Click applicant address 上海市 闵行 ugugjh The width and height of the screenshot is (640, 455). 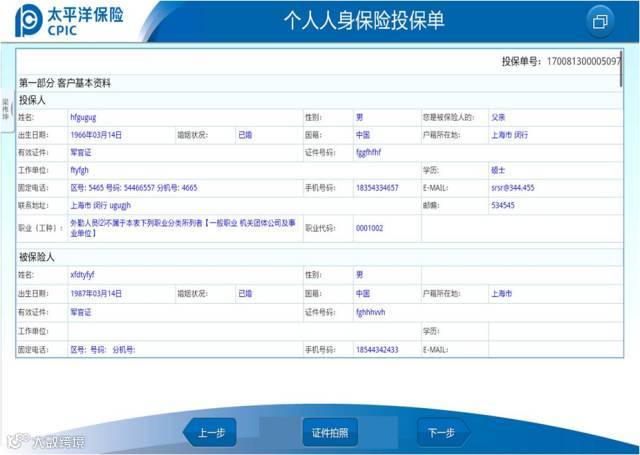[x=100, y=205]
